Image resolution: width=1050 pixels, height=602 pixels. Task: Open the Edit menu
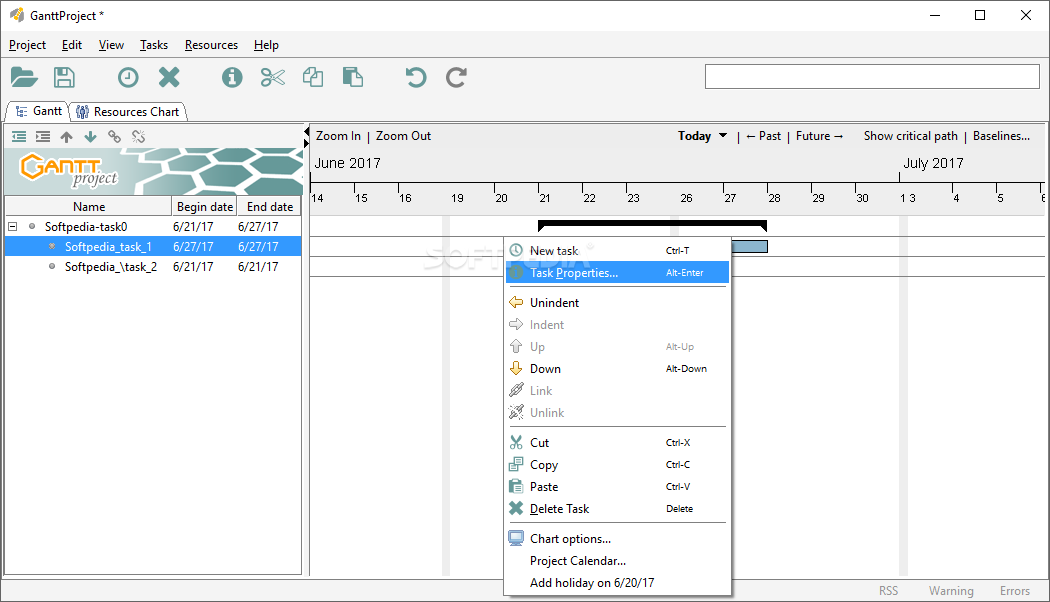coord(72,45)
